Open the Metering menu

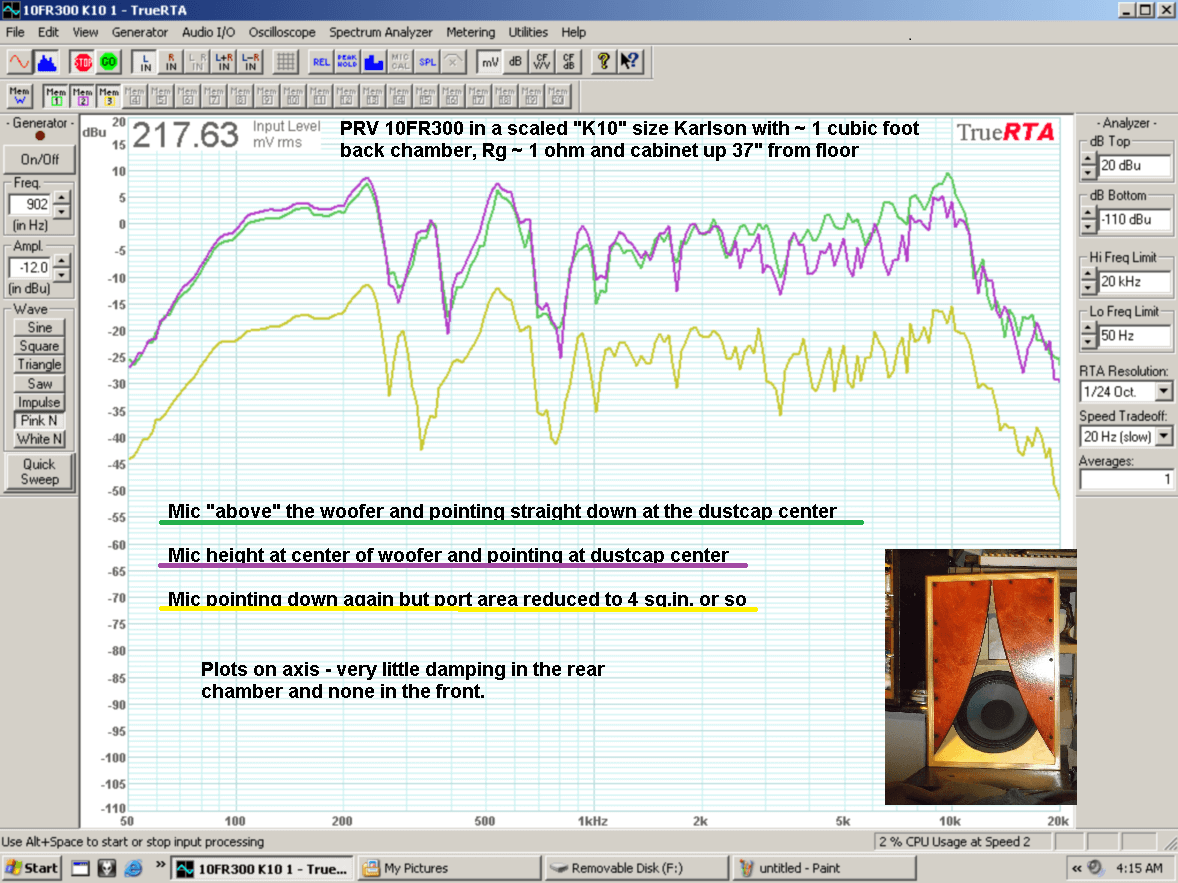point(470,32)
